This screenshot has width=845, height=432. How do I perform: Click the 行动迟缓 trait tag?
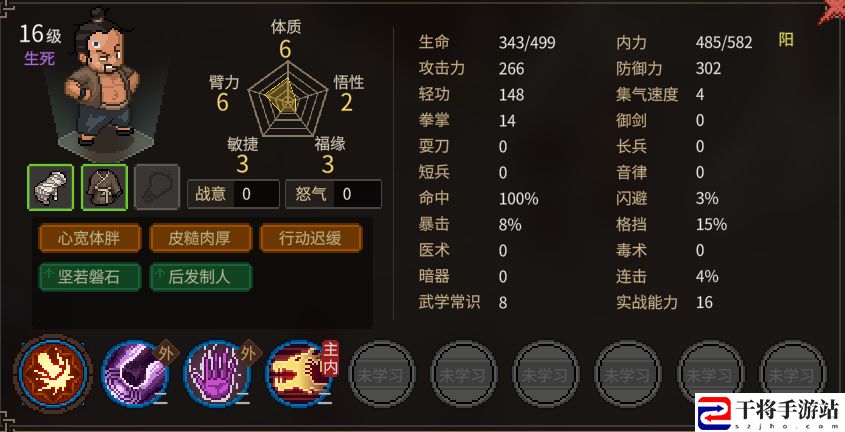pos(311,238)
